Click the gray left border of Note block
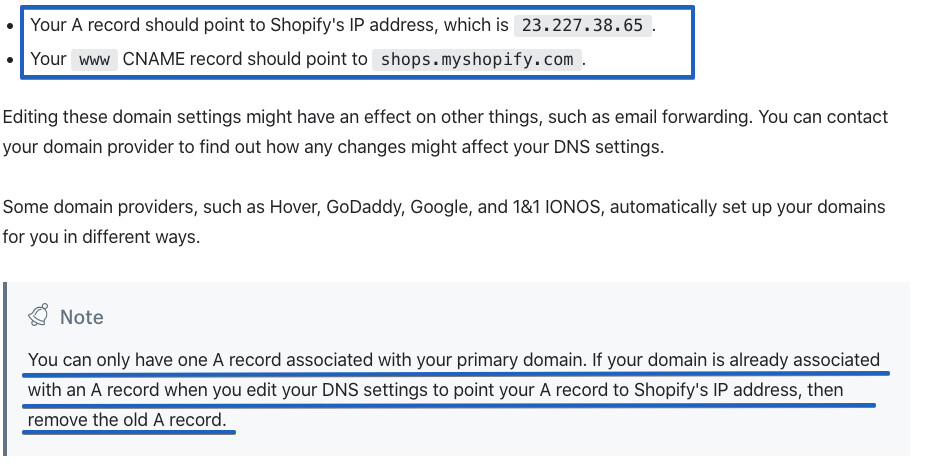 click(5, 370)
